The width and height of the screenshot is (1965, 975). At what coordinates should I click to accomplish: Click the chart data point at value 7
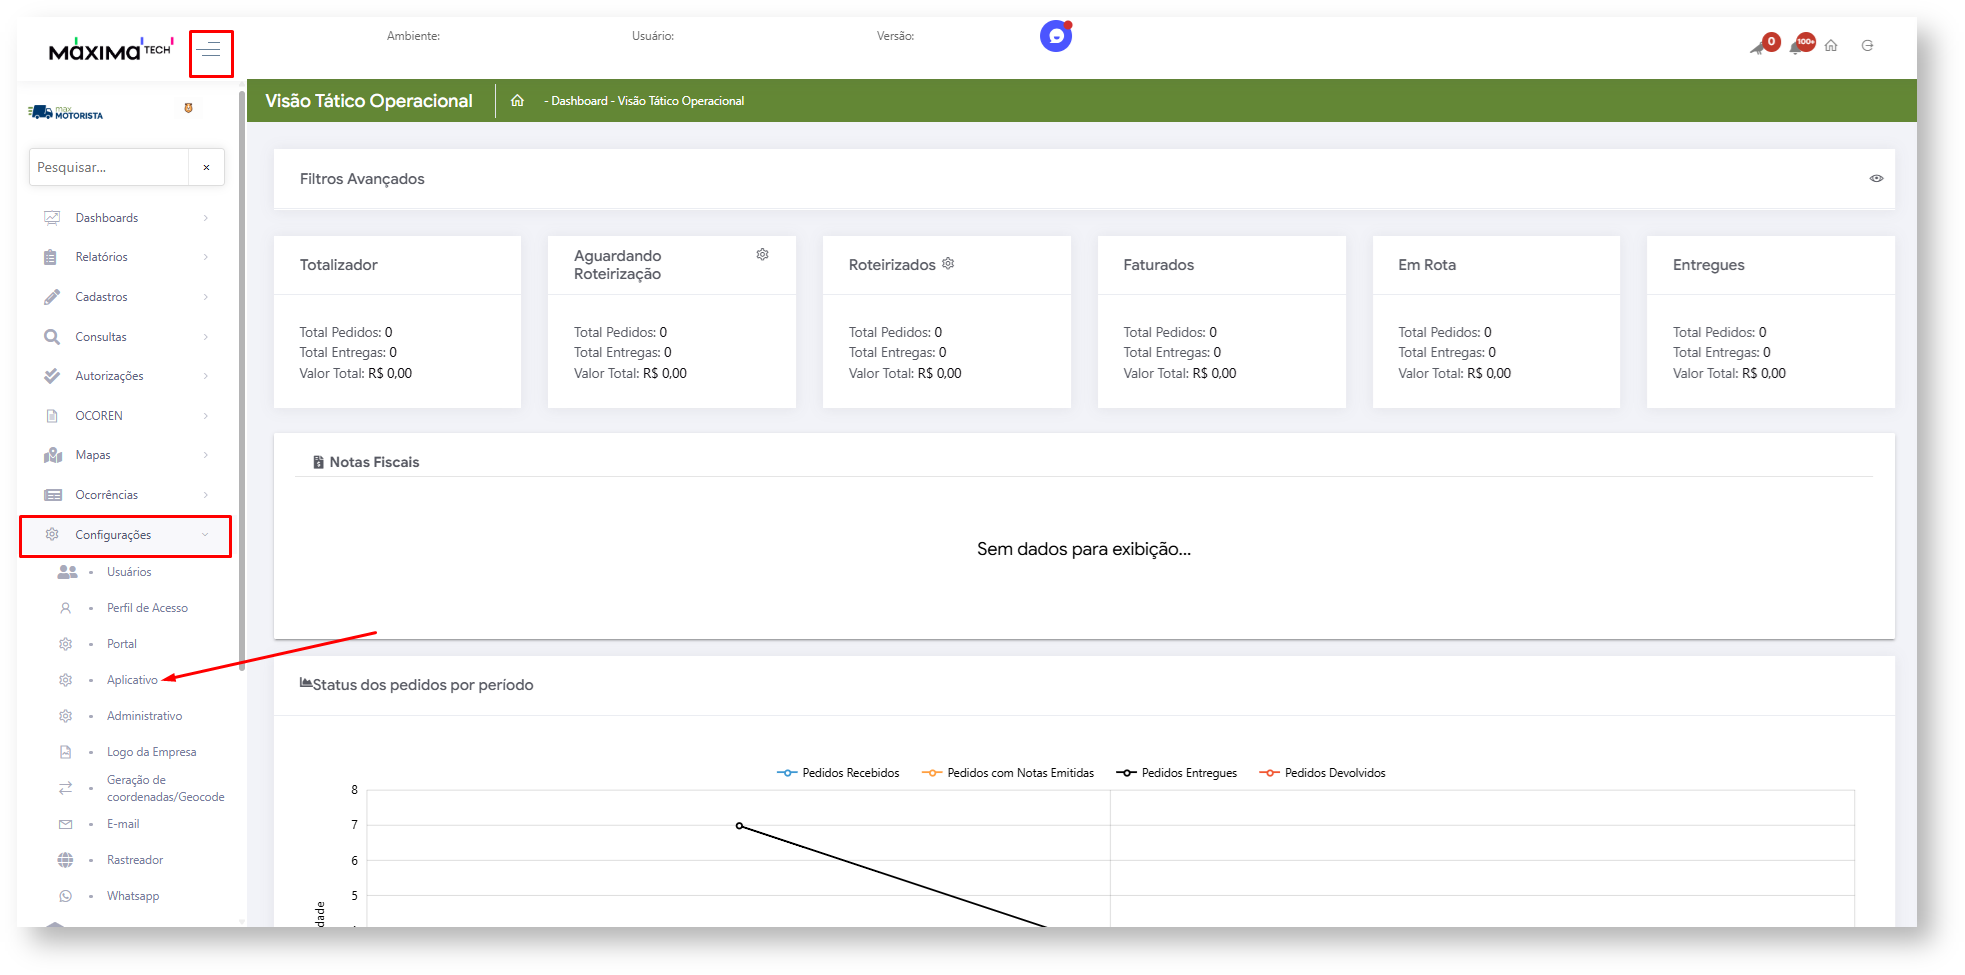click(x=739, y=826)
